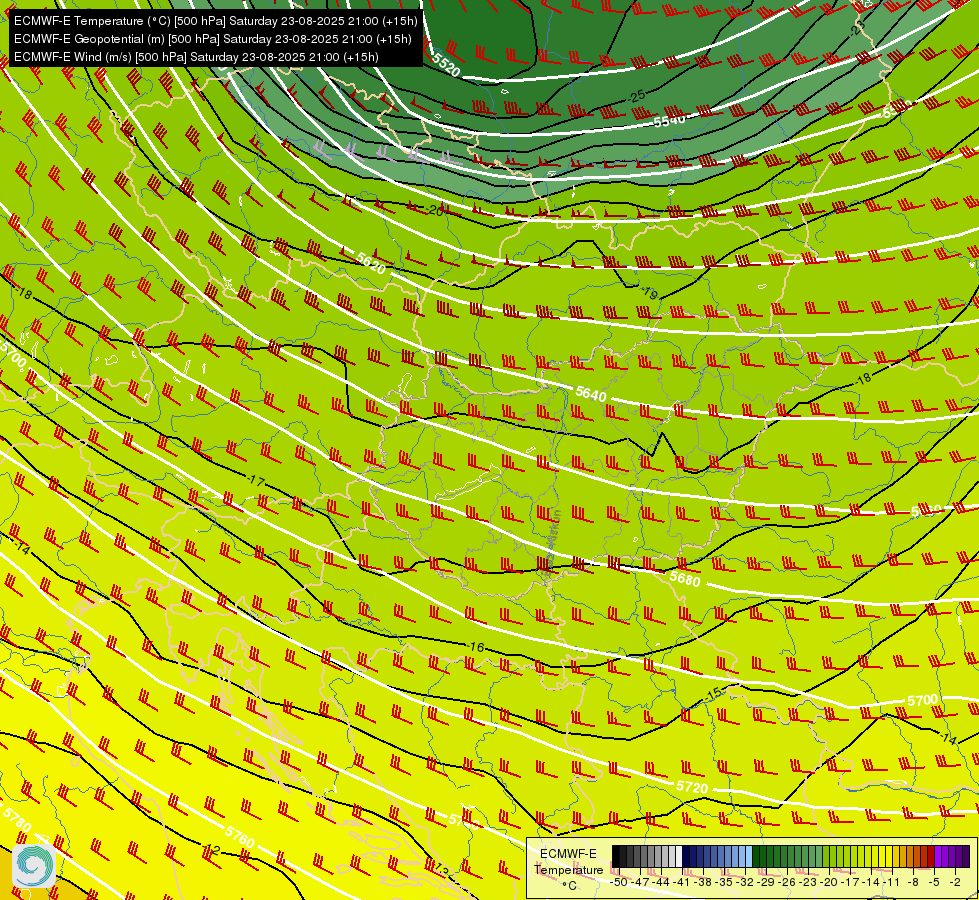Pick the darkest purple swatch ending the legend
Screen dimensions: 979x900
click(966, 857)
